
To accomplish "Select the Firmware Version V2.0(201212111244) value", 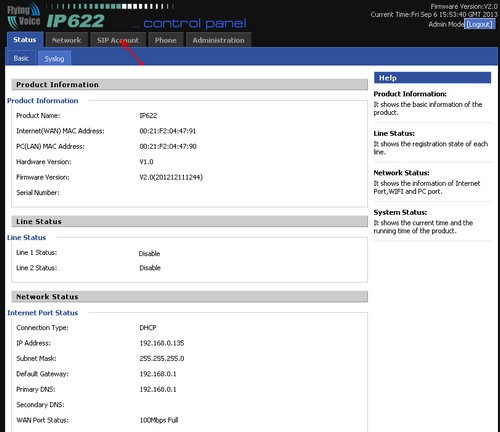I will click(171, 177).
